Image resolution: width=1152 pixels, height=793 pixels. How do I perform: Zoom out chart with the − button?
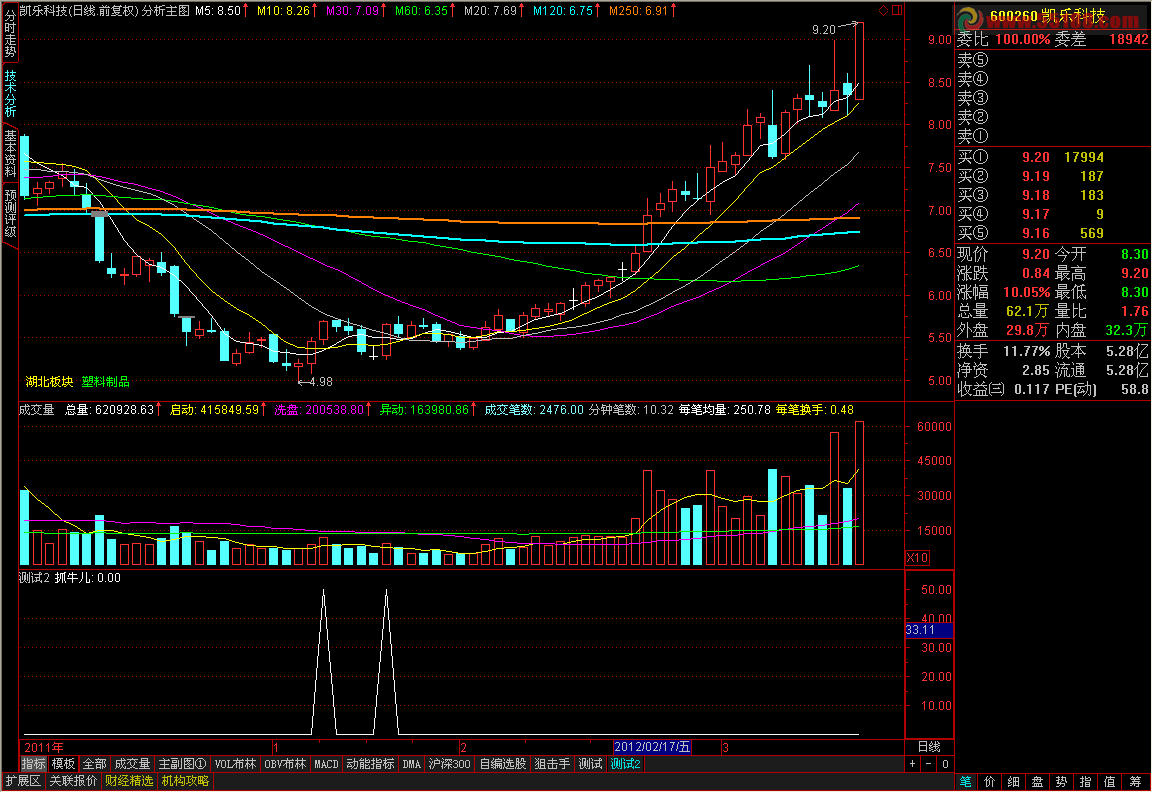(x=929, y=764)
